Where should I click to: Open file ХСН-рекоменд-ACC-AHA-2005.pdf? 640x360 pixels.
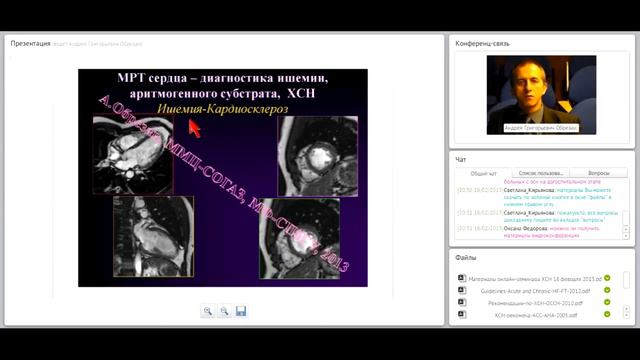[x=536, y=315]
